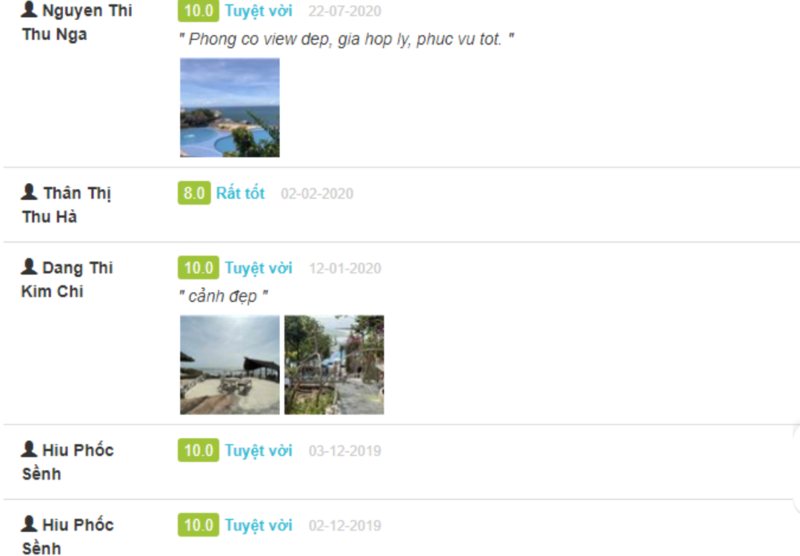Click the 10.0 score badge dated 12-01-2020
The height and width of the screenshot is (556, 800).
[x=198, y=268]
